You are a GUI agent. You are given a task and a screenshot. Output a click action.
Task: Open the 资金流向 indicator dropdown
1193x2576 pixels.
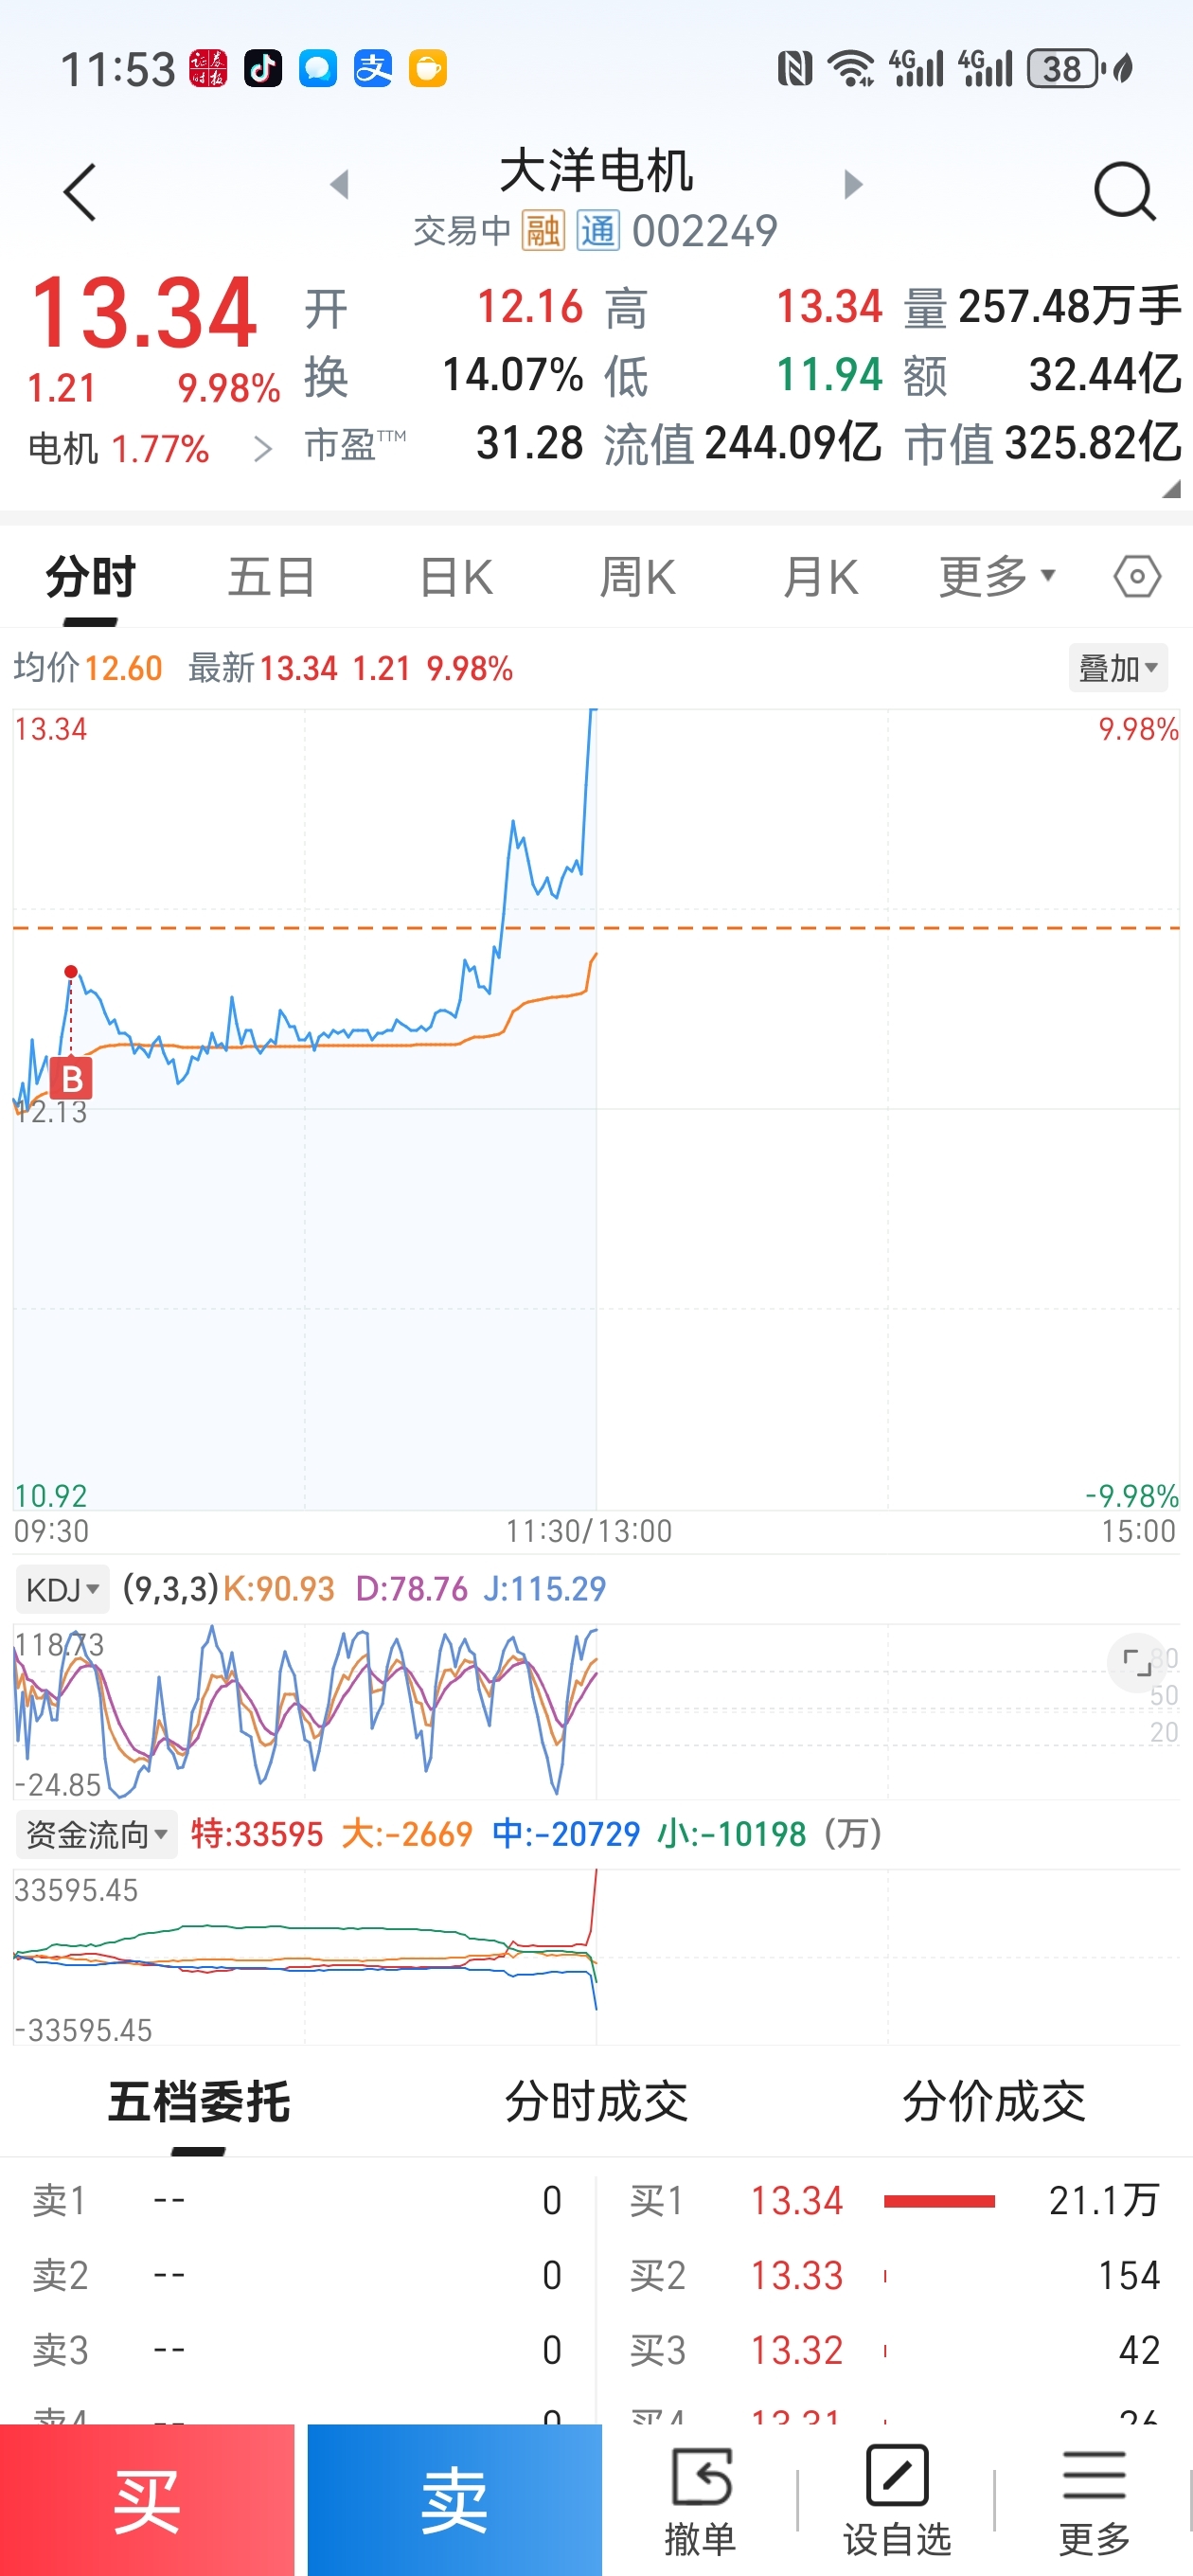coord(96,1835)
